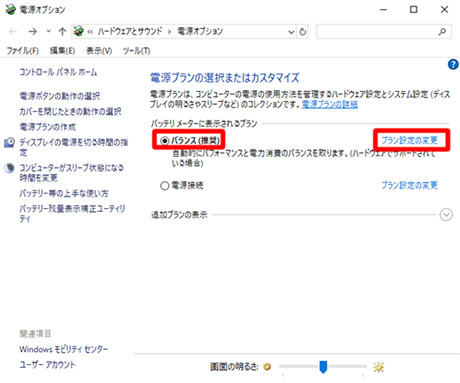Change plan settings for 電源接続 plan
Image resolution: width=460 pixels, height=383 pixels.
[410, 185]
